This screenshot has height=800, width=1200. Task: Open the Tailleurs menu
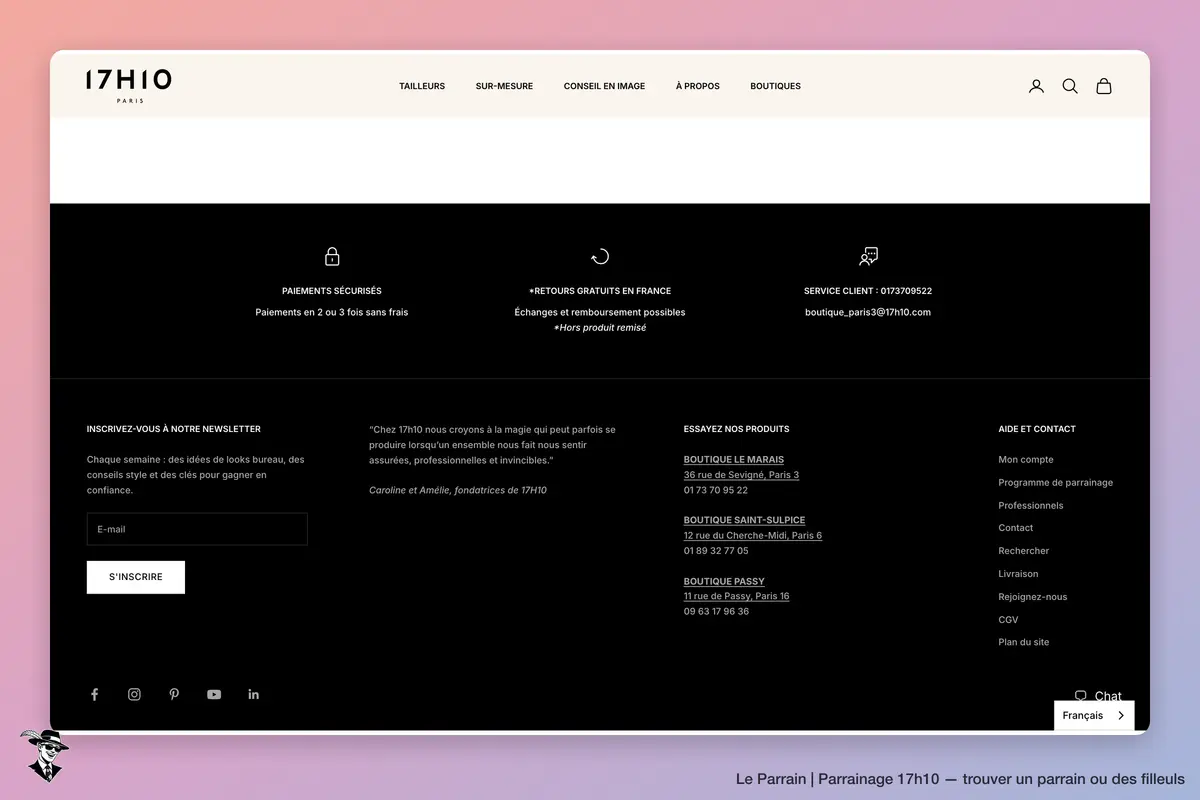(422, 86)
